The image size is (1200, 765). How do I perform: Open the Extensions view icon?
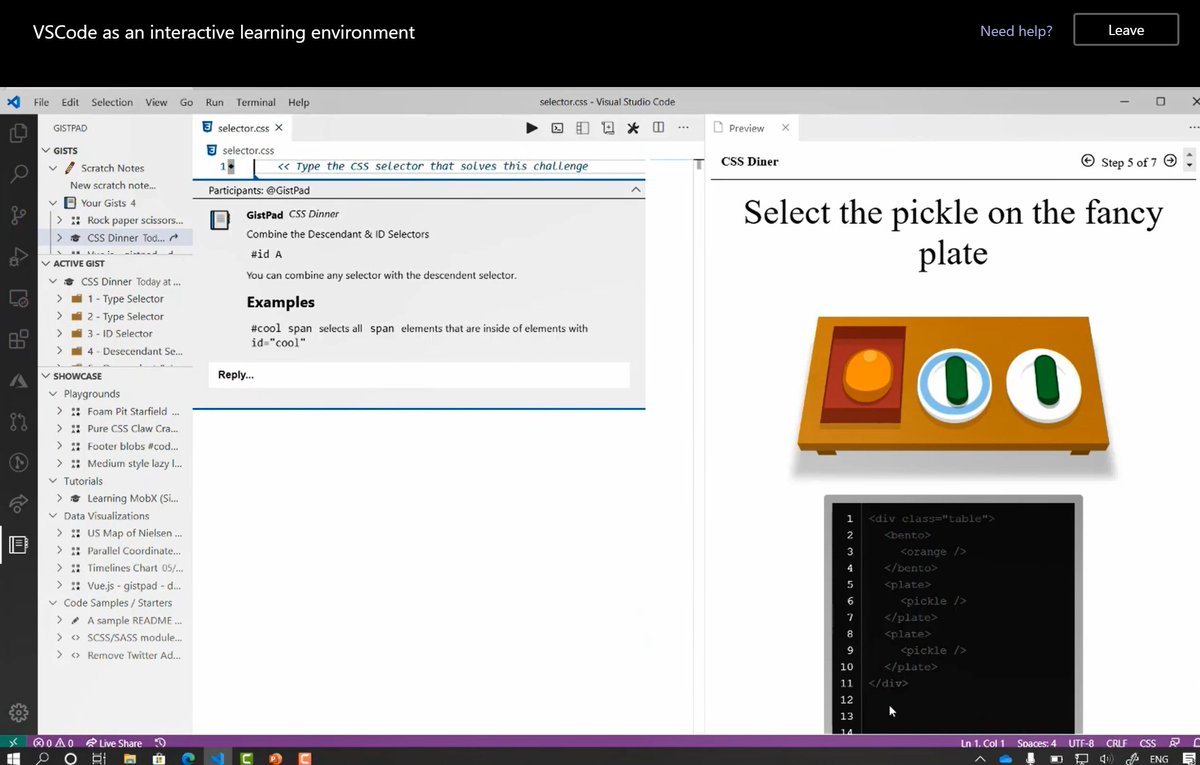point(16,339)
